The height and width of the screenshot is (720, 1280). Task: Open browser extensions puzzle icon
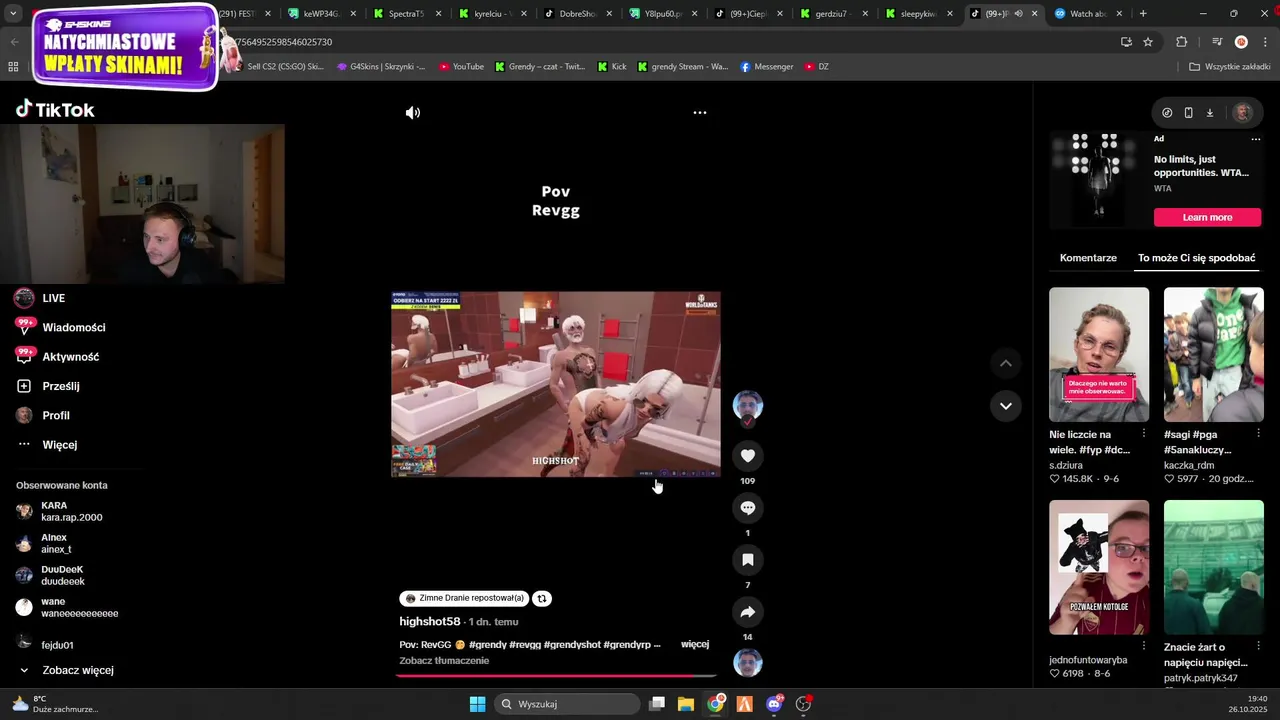tap(1182, 42)
